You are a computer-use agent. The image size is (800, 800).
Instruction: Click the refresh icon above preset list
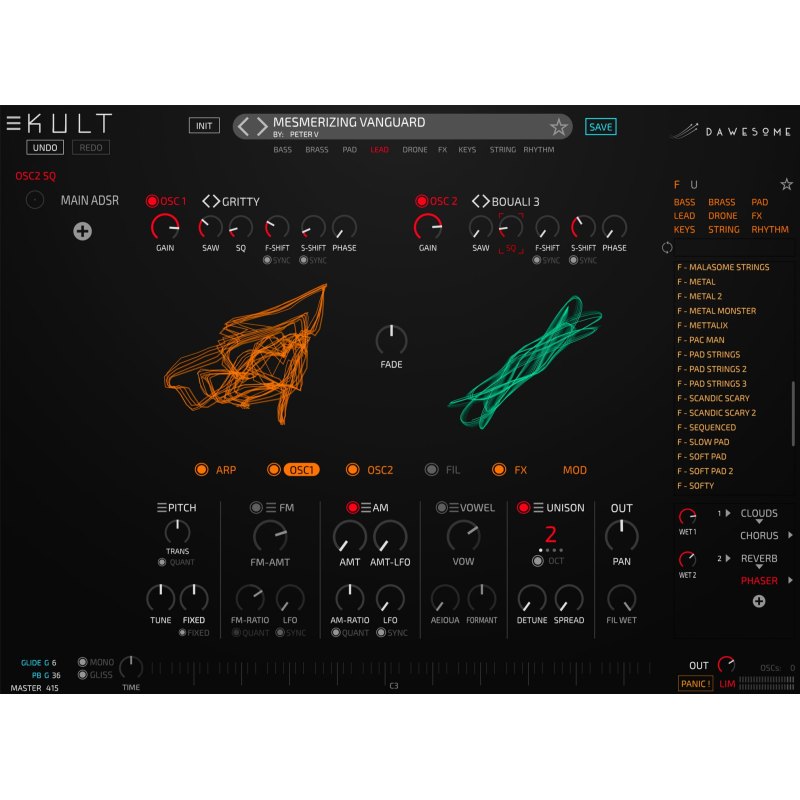(x=667, y=248)
